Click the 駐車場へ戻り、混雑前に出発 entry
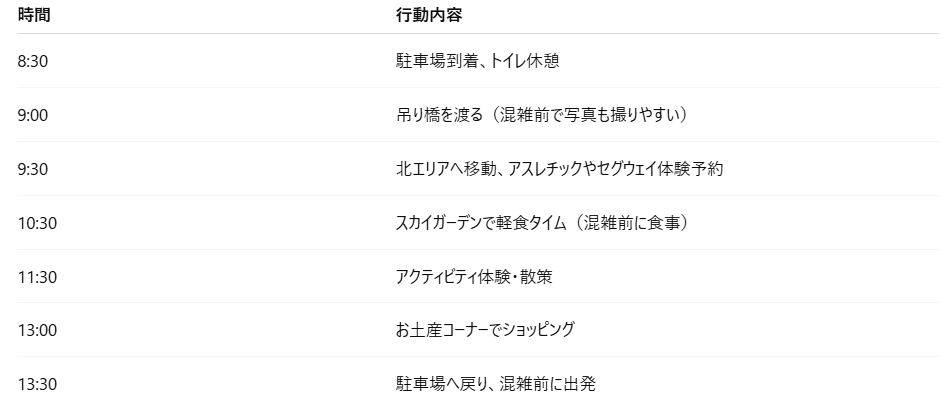Viewport: 949px width, 406px height. (x=496, y=384)
